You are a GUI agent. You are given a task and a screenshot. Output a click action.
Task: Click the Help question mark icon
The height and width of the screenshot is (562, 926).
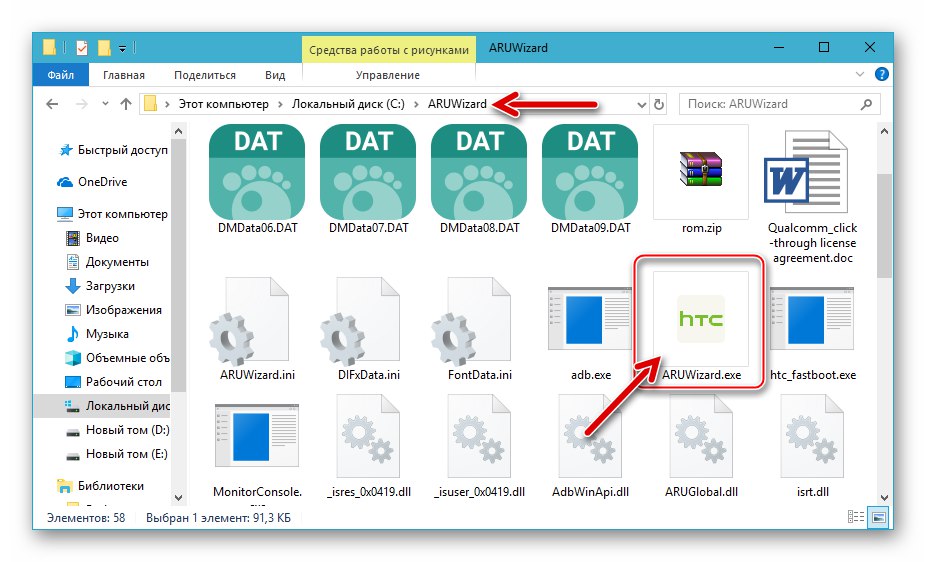tap(882, 74)
